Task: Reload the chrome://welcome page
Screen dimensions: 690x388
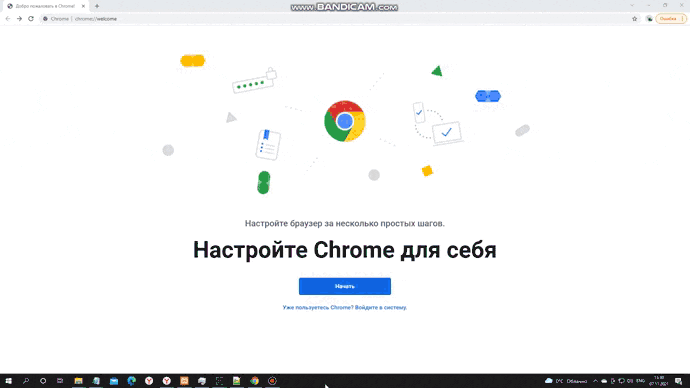Action: coord(31,19)
